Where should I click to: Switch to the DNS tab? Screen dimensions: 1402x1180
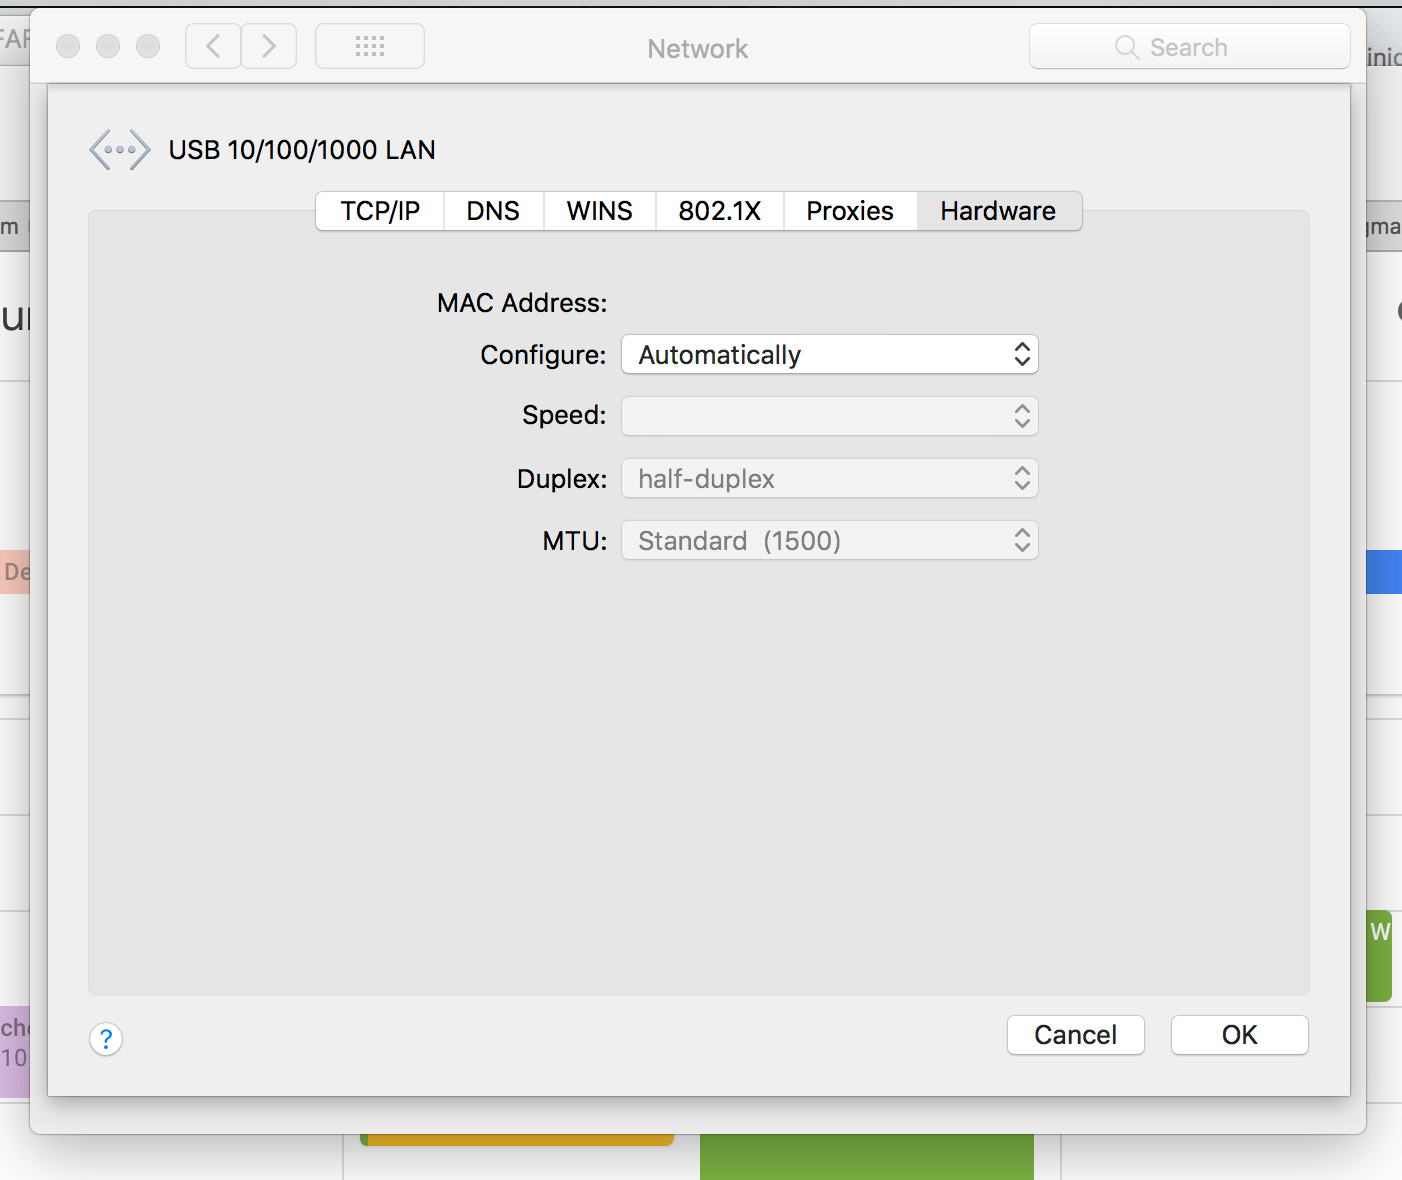pyautogui.click(x=493, y=211)
